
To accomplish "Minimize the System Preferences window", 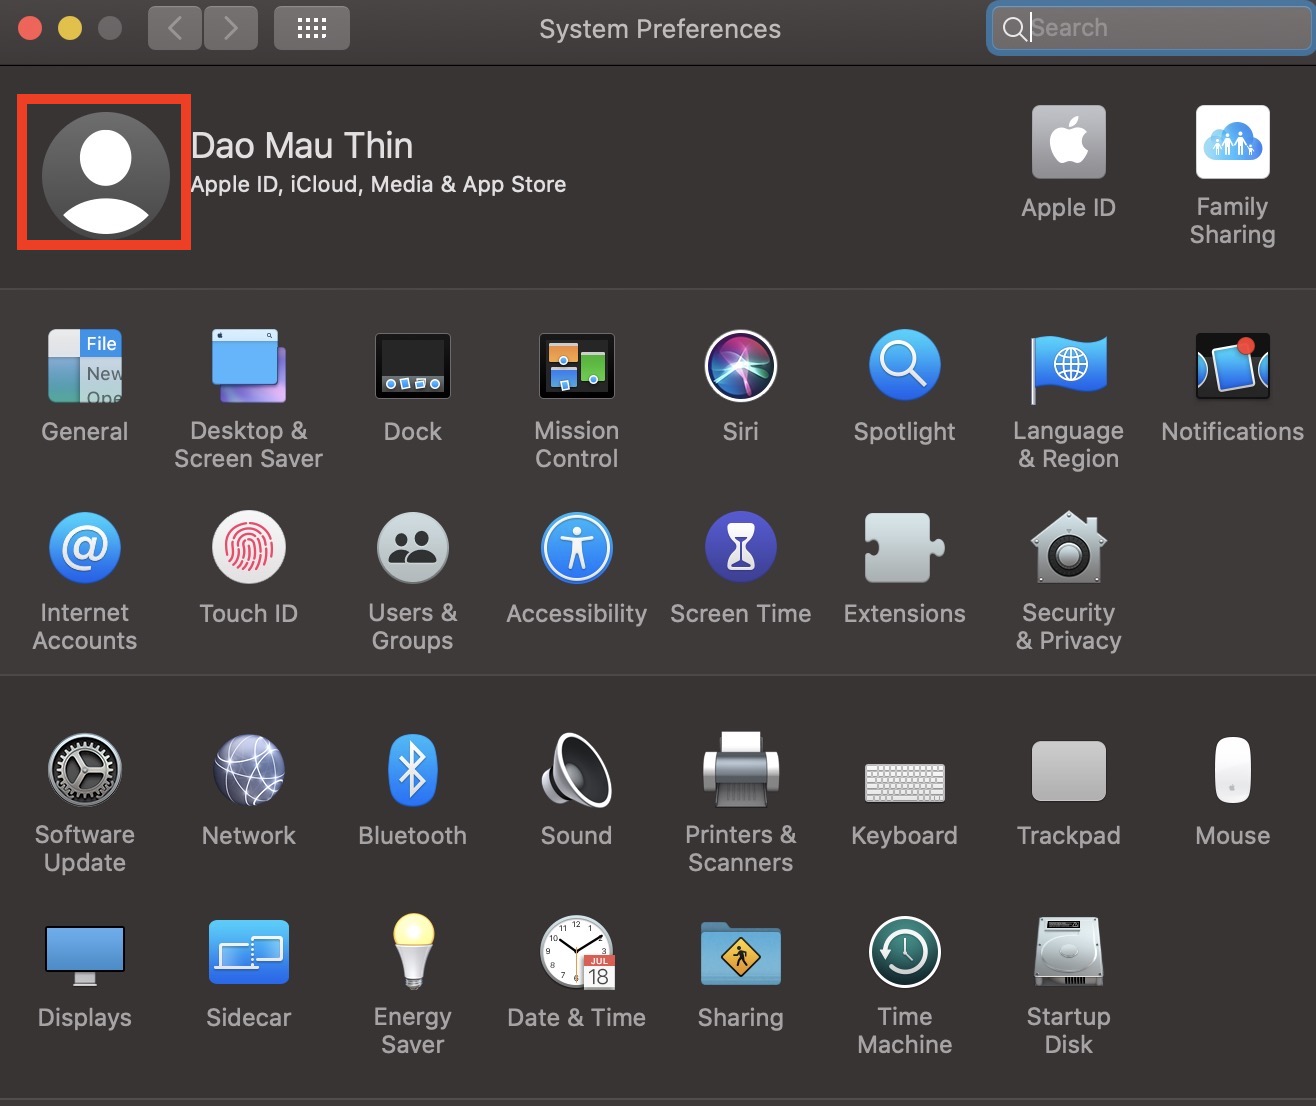I will tap(70, 27).
